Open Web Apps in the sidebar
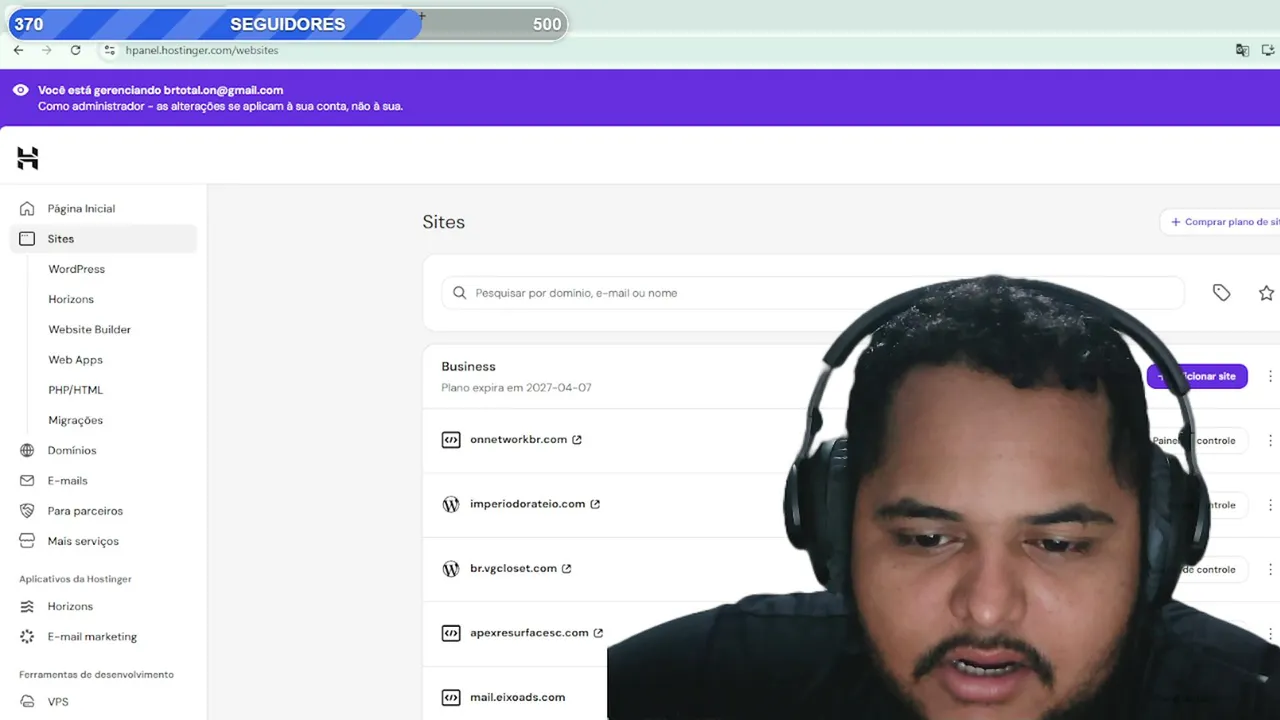 [76, 360]
